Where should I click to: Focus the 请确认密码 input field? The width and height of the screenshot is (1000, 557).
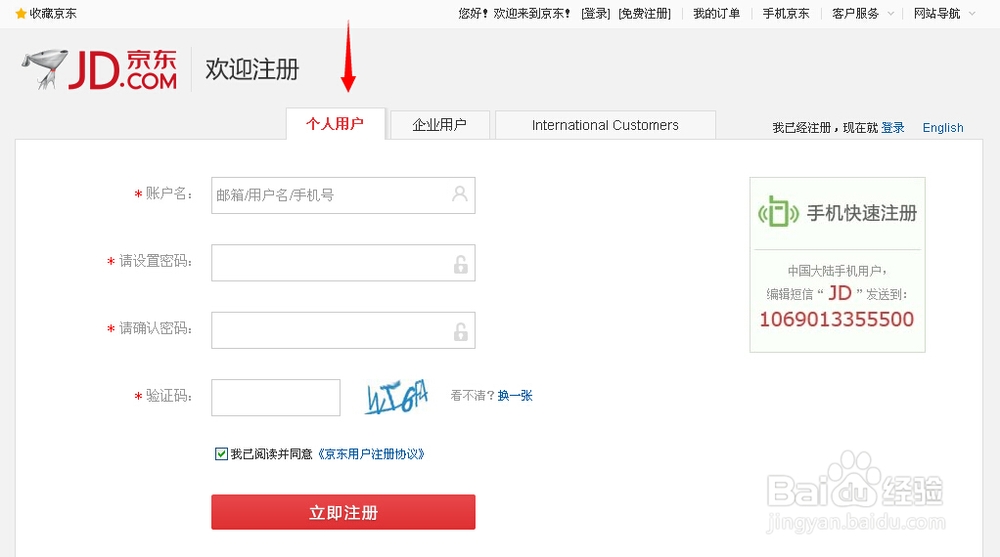343,330
